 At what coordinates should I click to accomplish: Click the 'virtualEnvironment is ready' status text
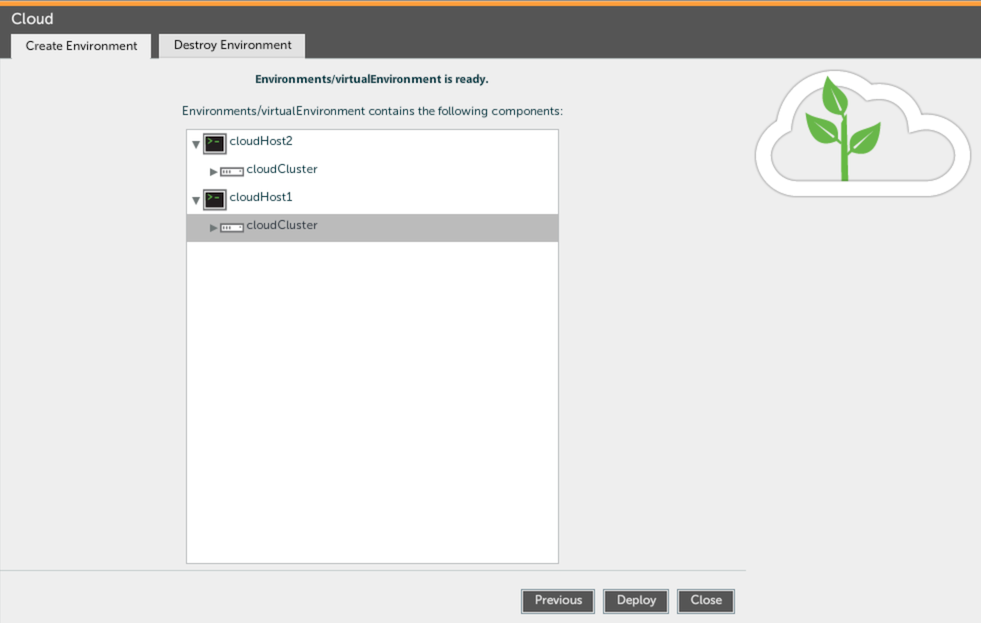pos(372,78)
